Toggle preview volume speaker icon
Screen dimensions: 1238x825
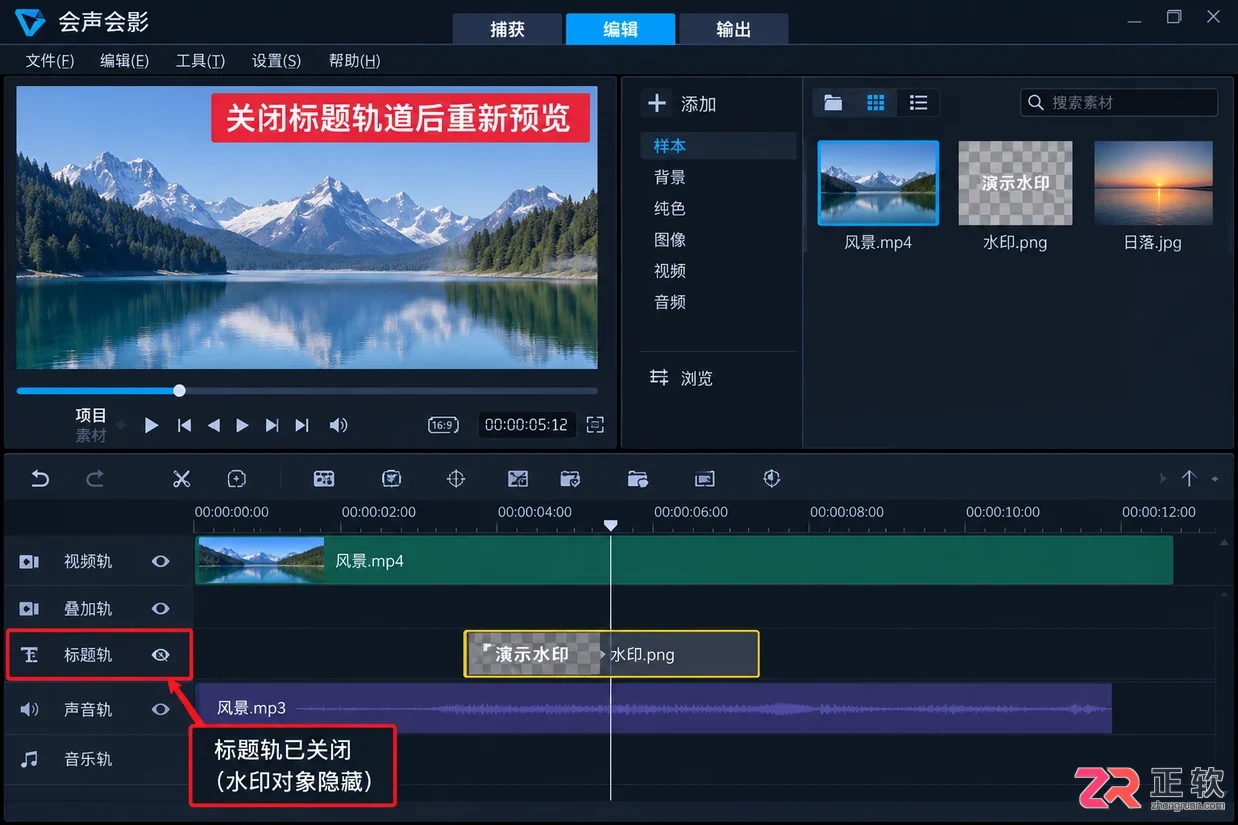(x=339, y=425)
